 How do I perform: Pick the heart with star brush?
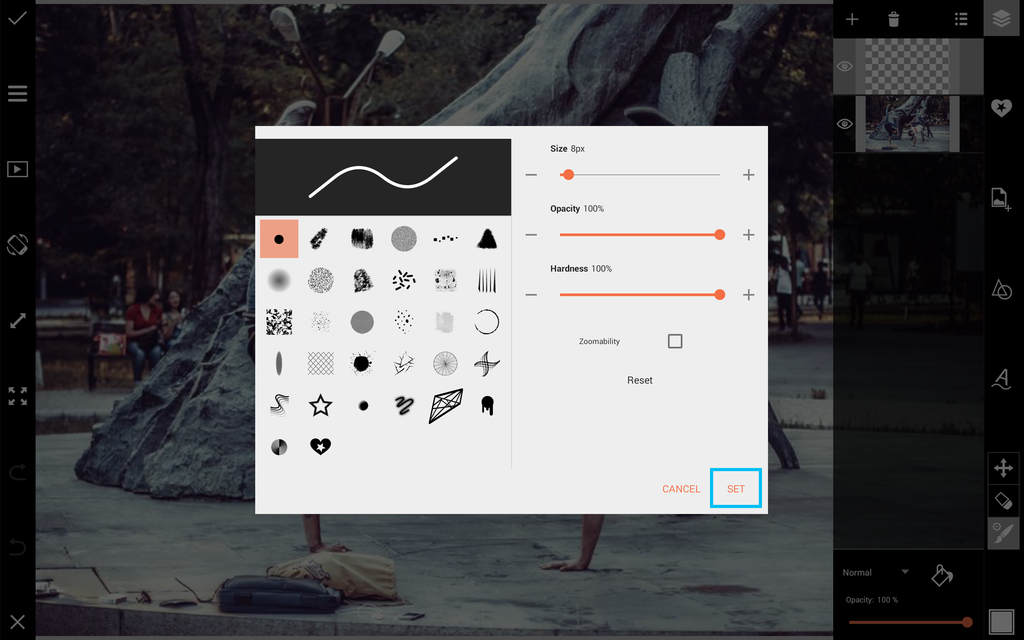point(320,447)
